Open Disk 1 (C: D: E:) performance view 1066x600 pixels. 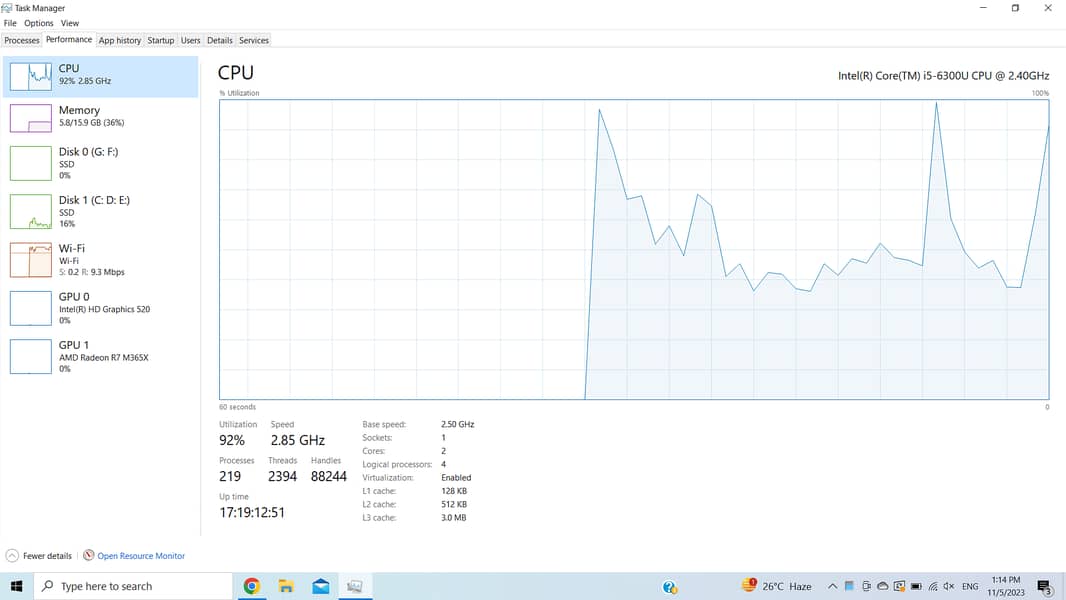click(x=30, y=211)
